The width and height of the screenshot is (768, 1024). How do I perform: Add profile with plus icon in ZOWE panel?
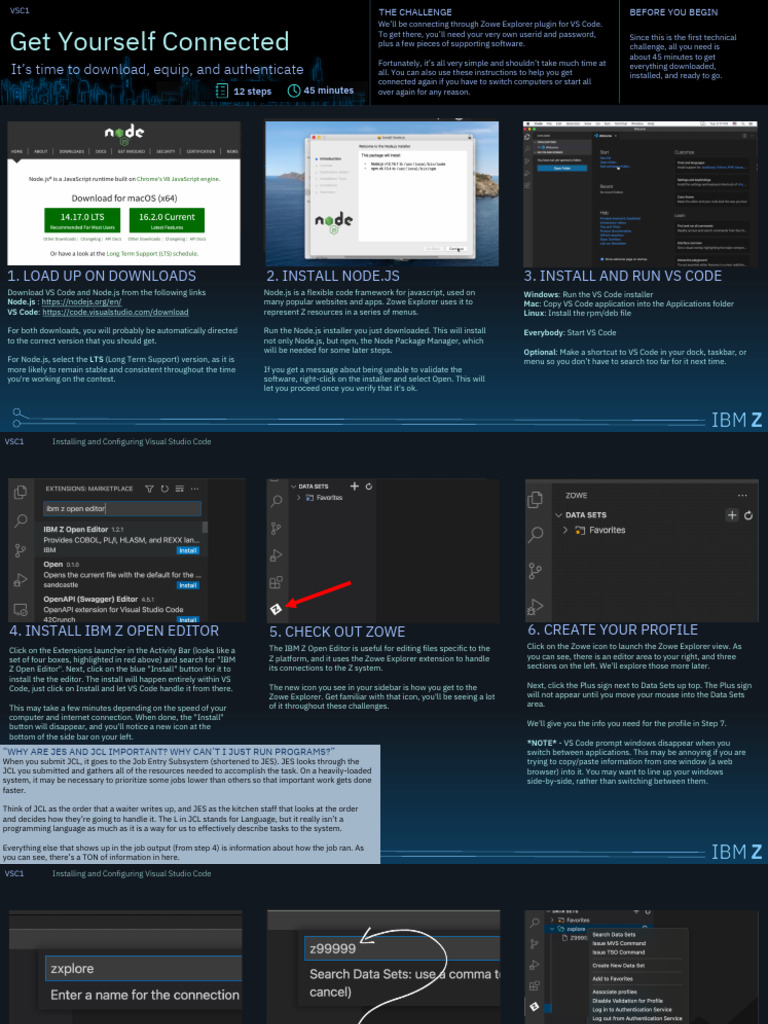pos(732,515)
